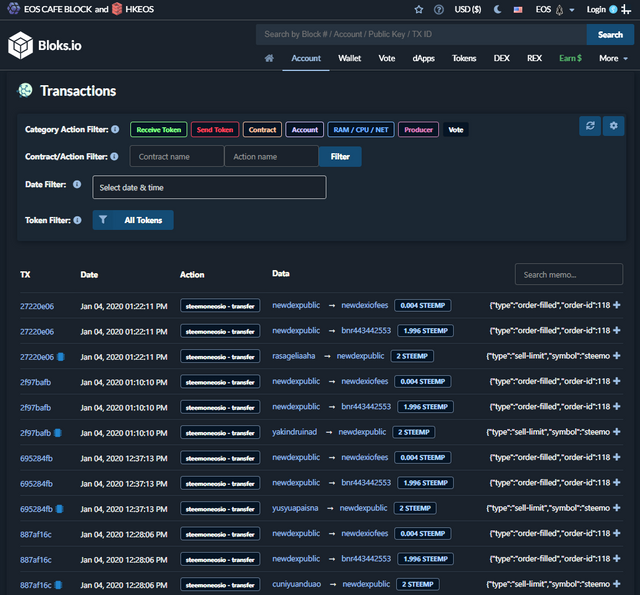Viewport: 640px width, 595px height.
Task: Click the Search button
Action: click(610, 35)
